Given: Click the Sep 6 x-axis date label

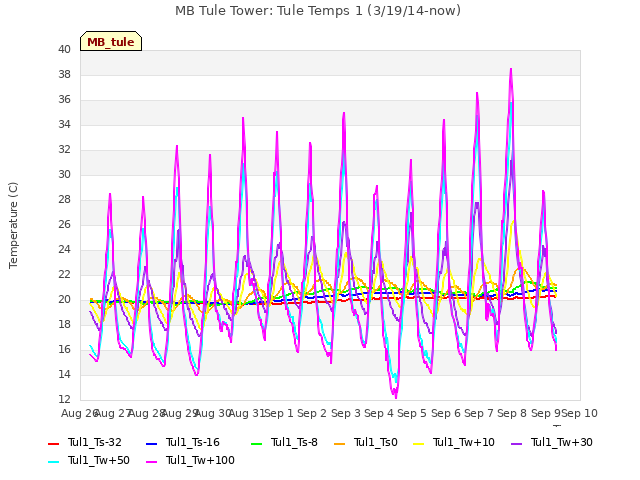Looking at the screenshot, I should [x=446, y=413].
